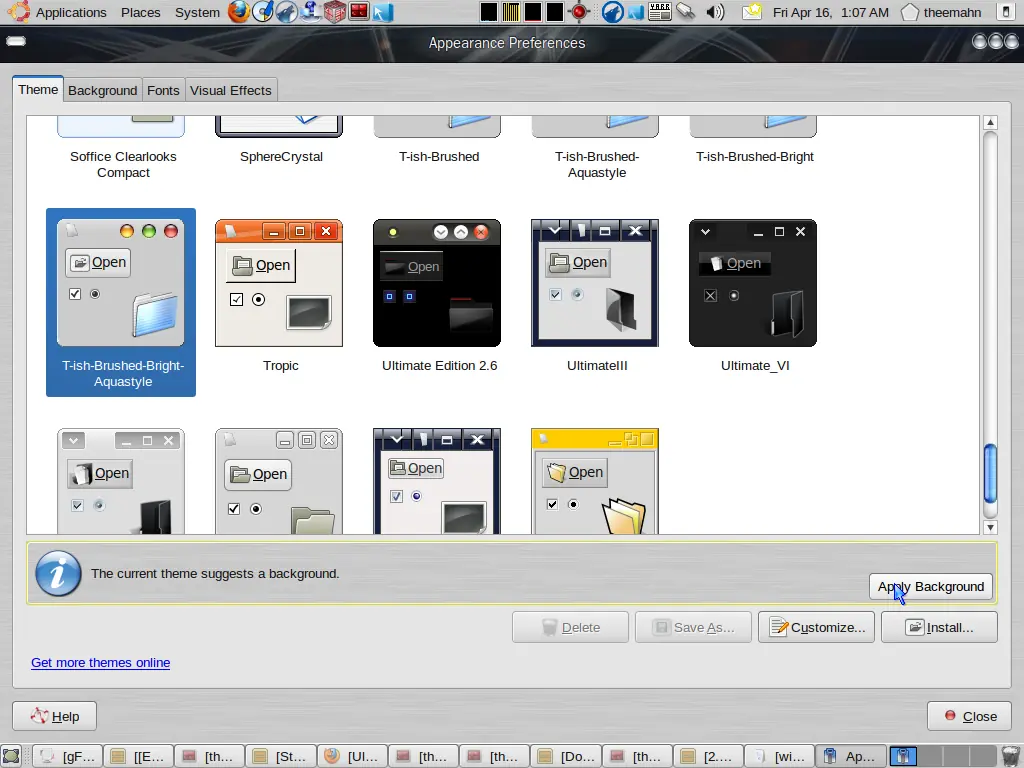Open the mail envelope notification icon
Screen dimensions: 1024x768
pyautogui.click(x=752, y=12)
